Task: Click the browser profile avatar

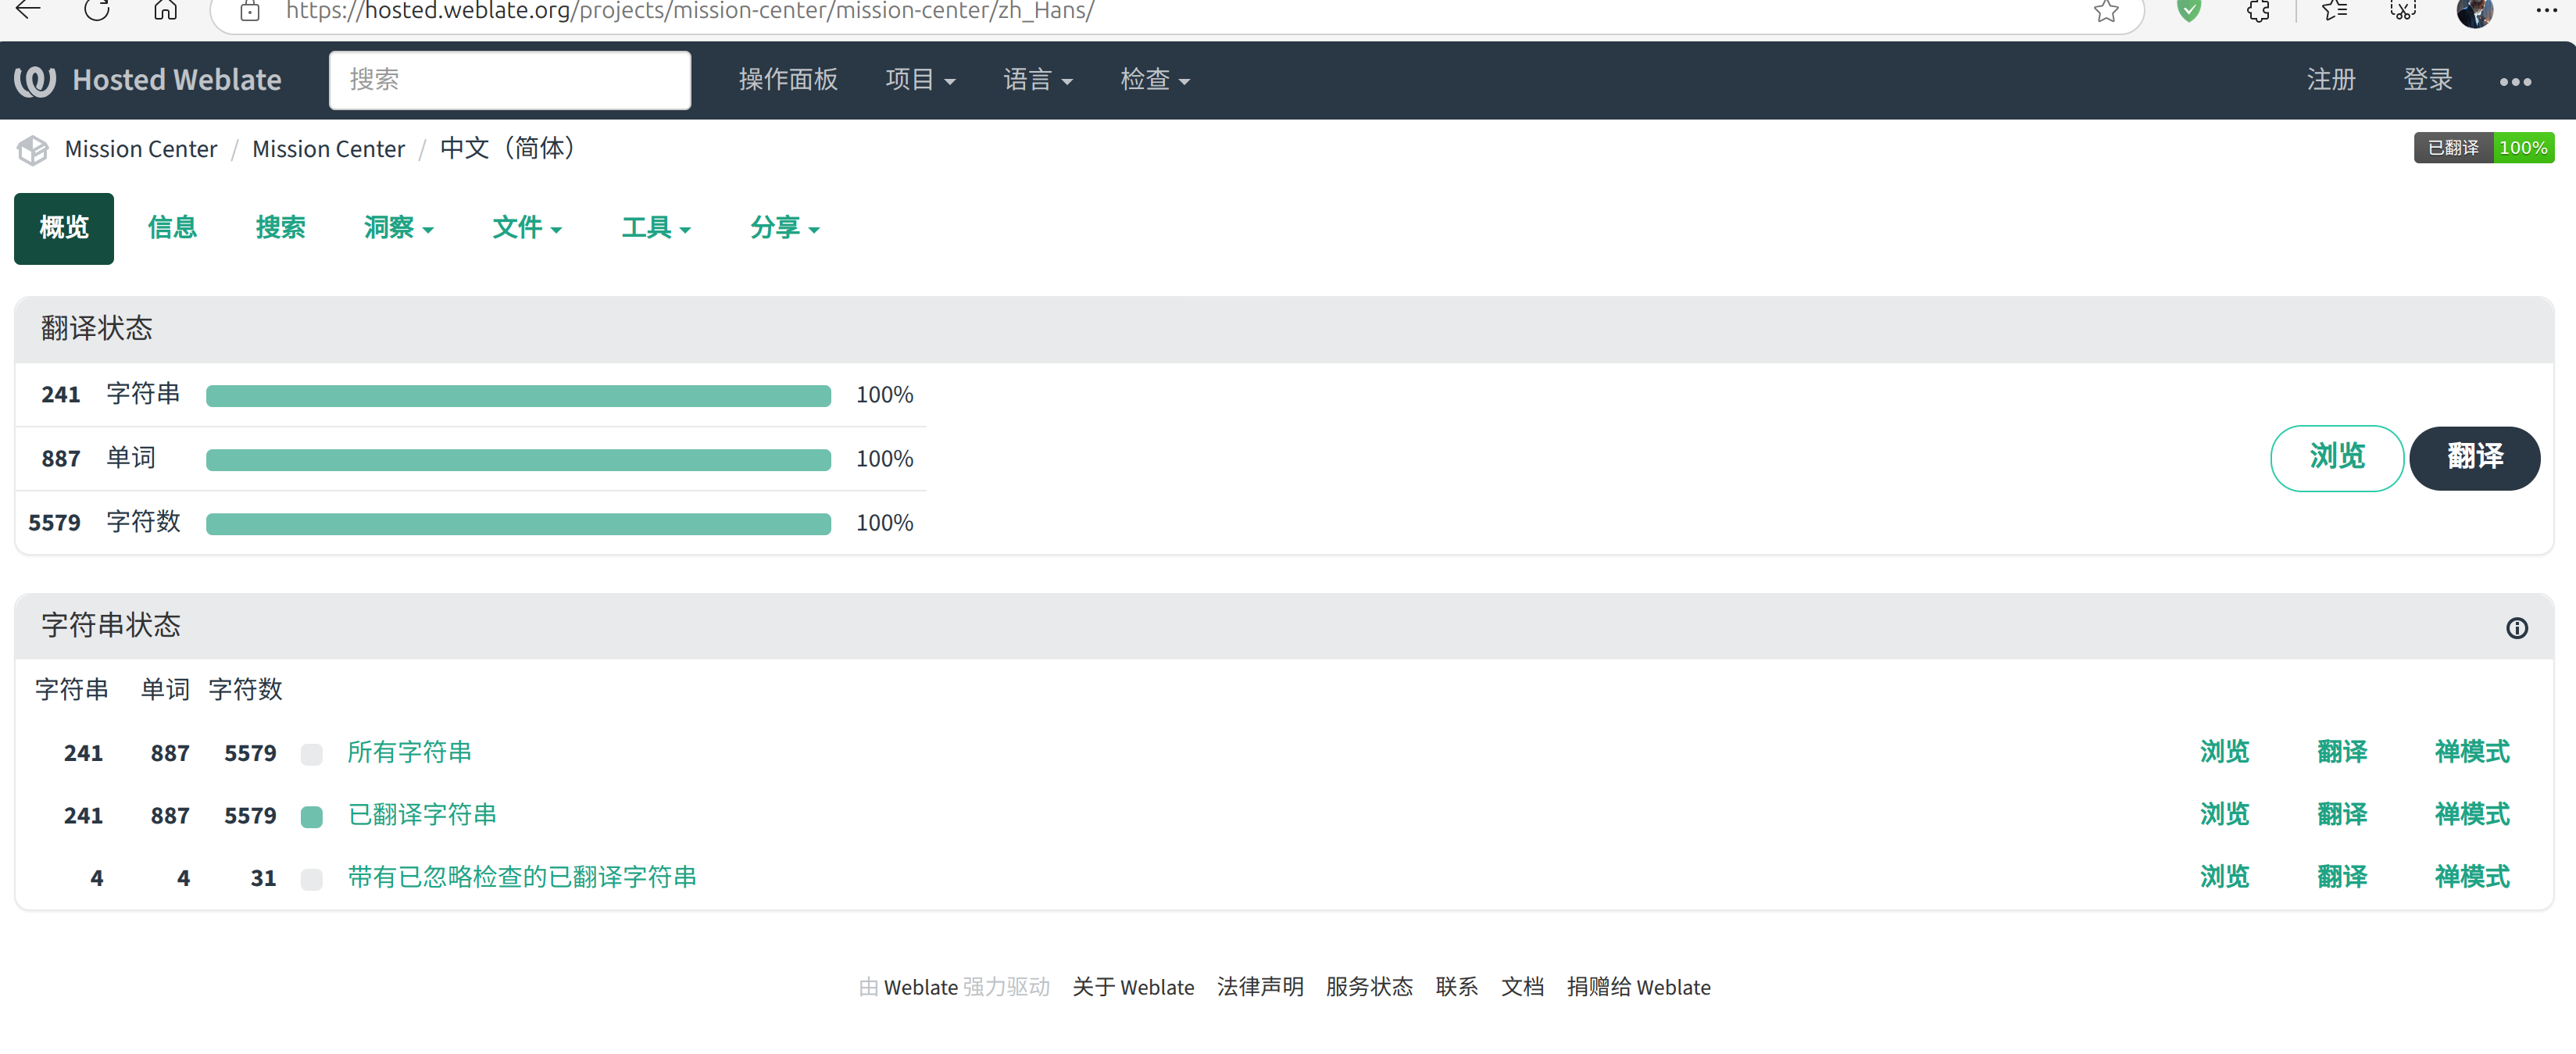Action: pos(2474,12)
